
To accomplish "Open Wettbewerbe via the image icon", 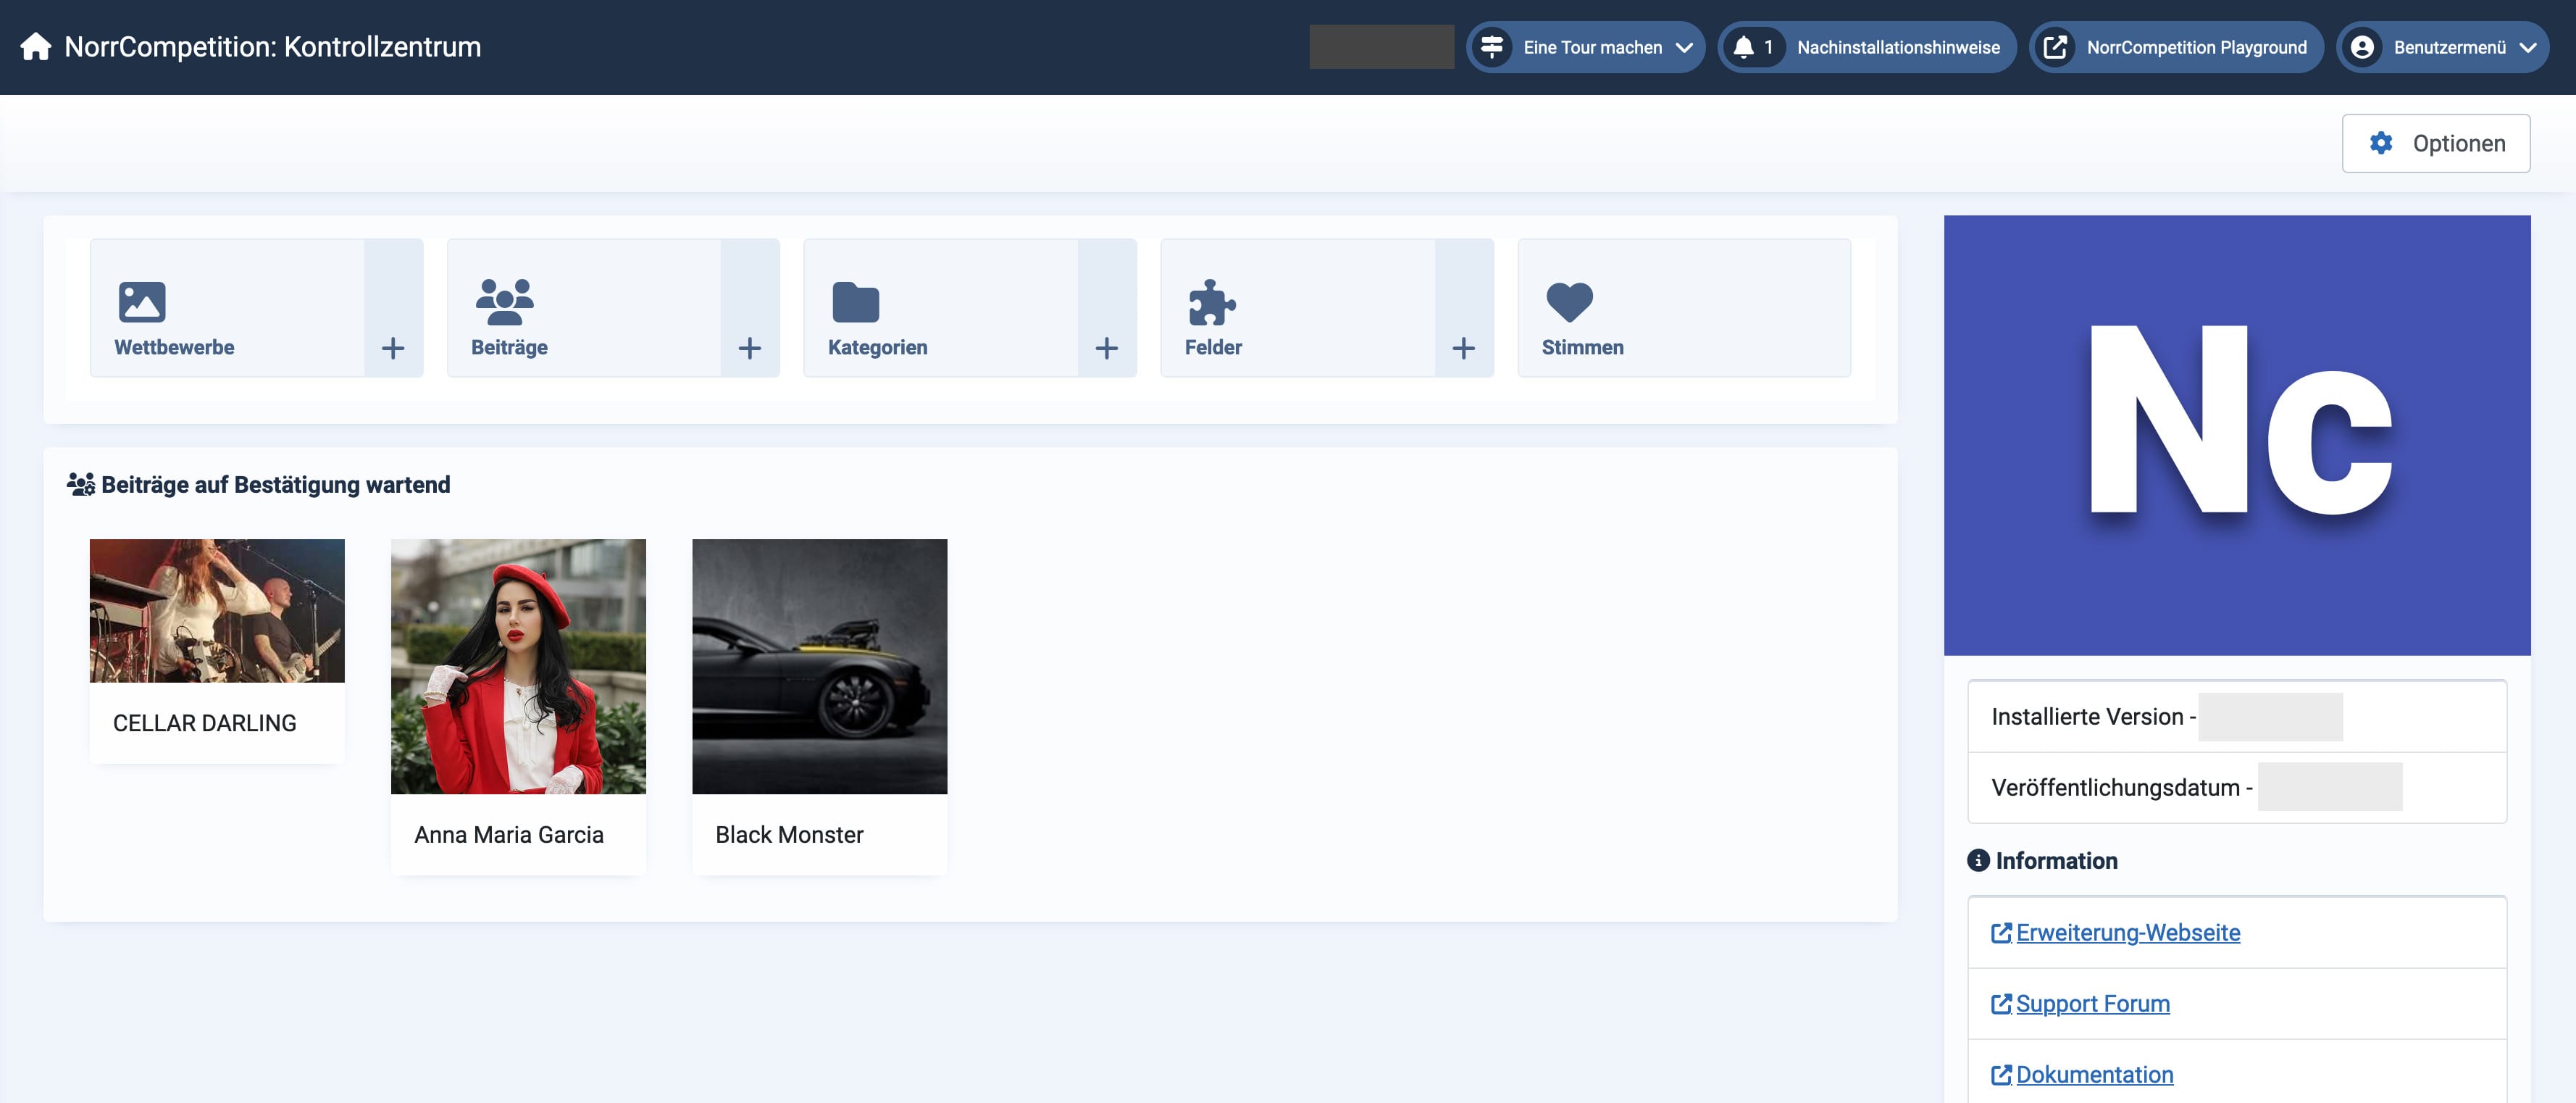I will pyautogui.click(x=142, y=301).
